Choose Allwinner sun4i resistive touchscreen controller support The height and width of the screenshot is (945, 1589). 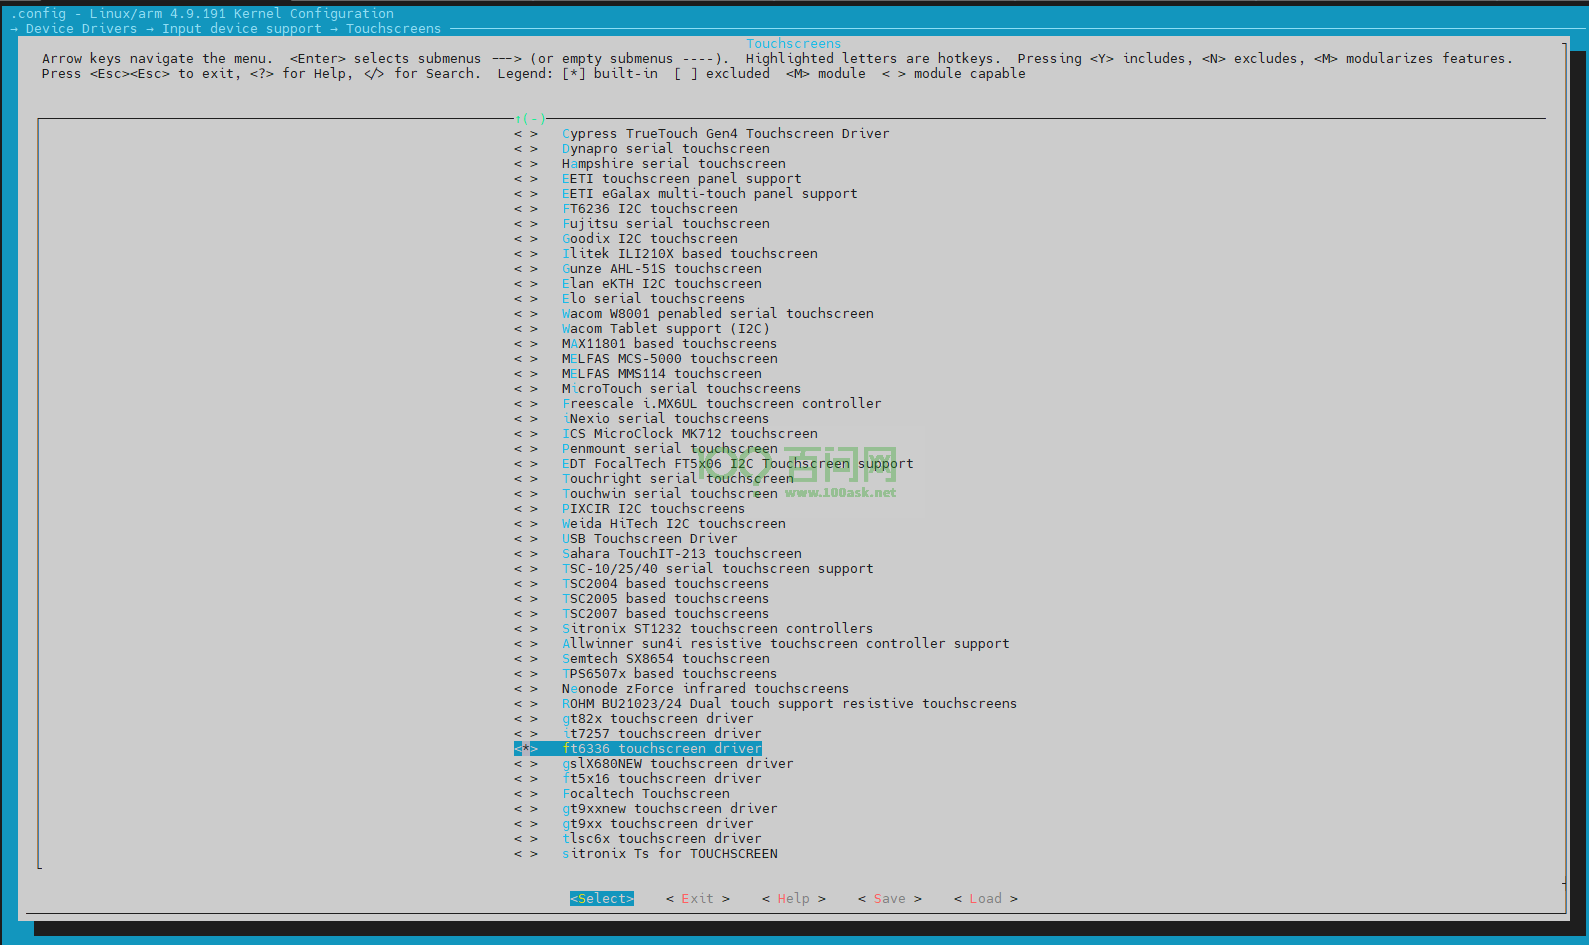click(x=785, y=643)
